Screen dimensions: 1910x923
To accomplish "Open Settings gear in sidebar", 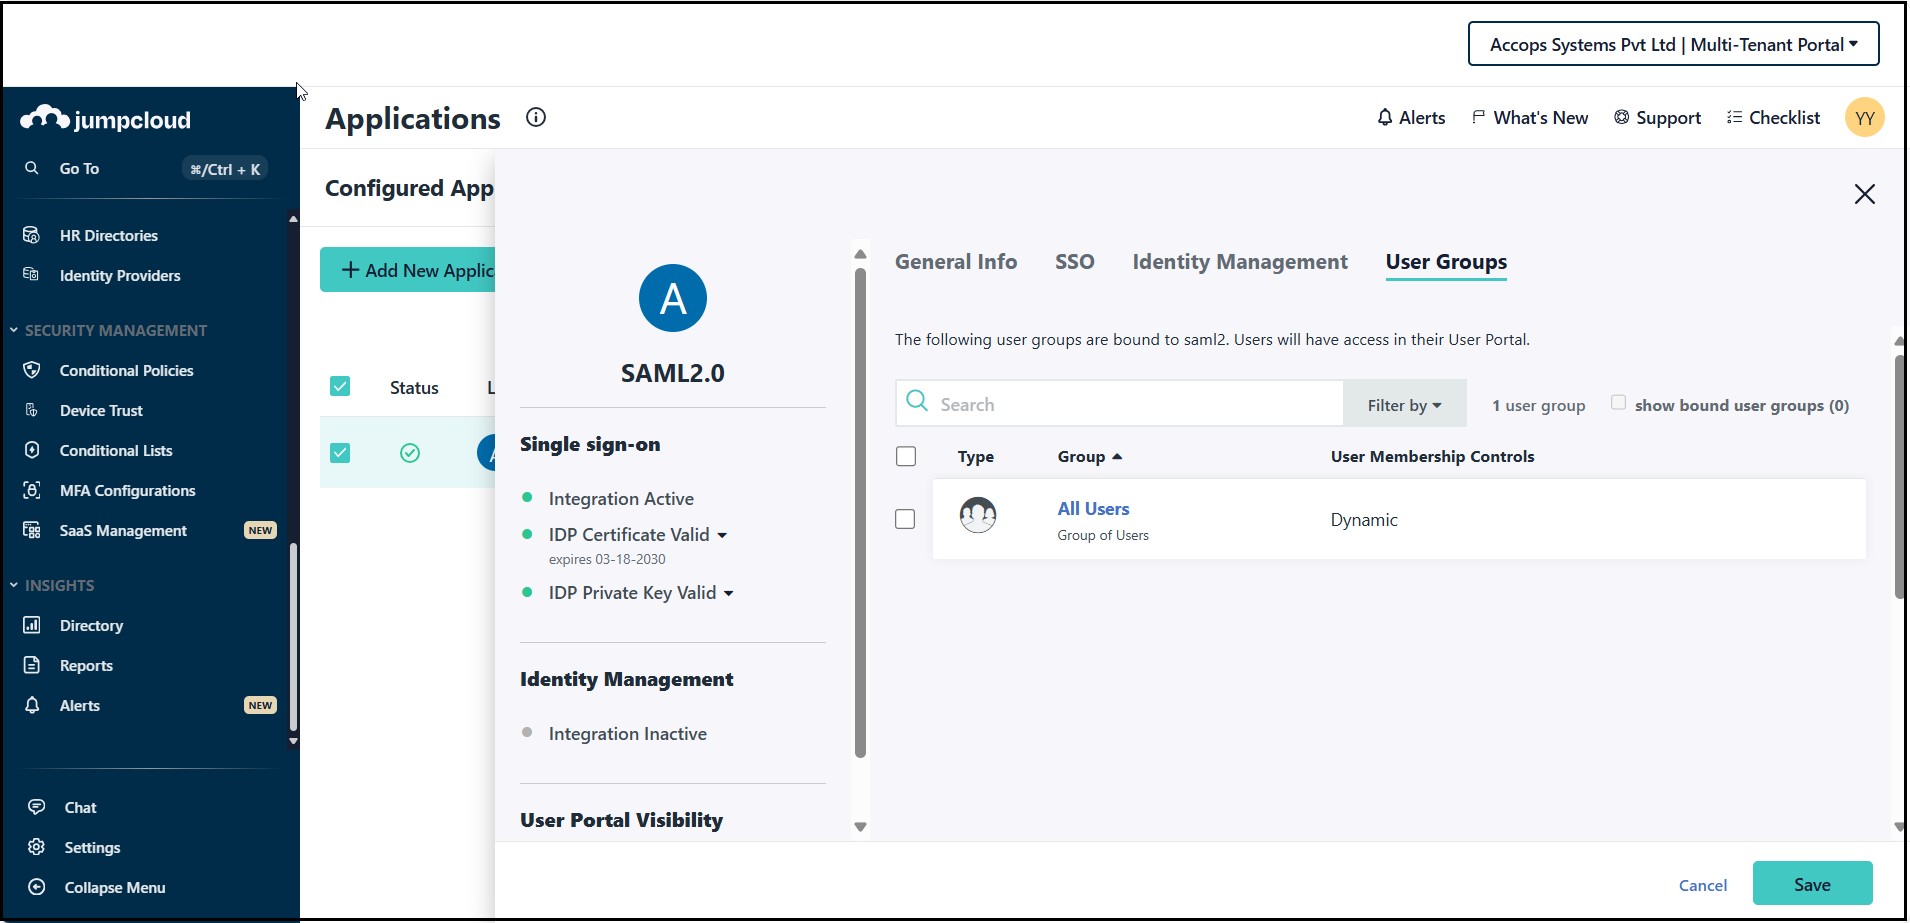I will 37,847.
